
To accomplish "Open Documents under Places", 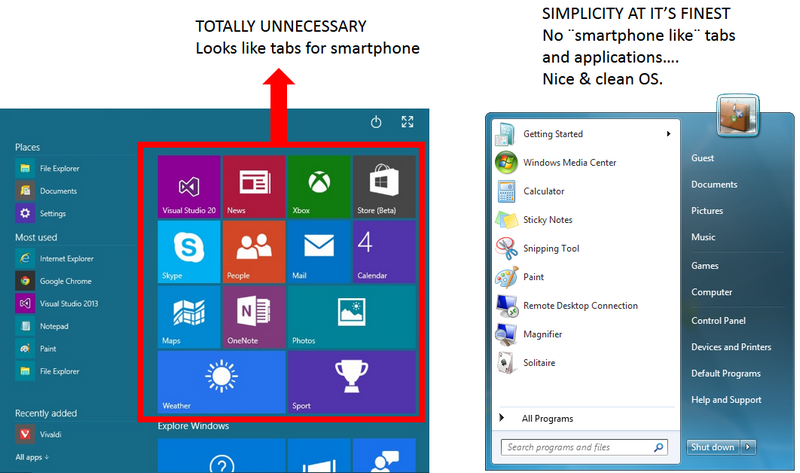I will click(x=46, y=191).
